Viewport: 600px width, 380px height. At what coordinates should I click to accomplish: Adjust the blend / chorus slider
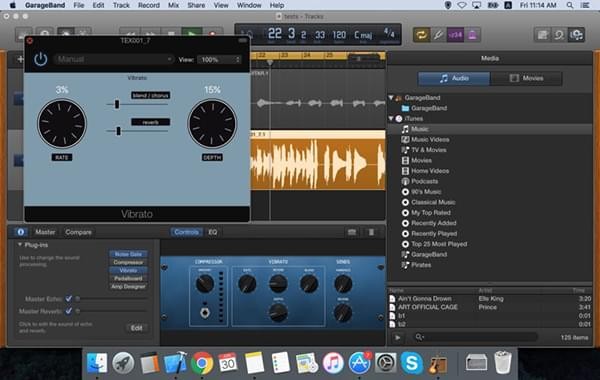click(x=117, y=104)
